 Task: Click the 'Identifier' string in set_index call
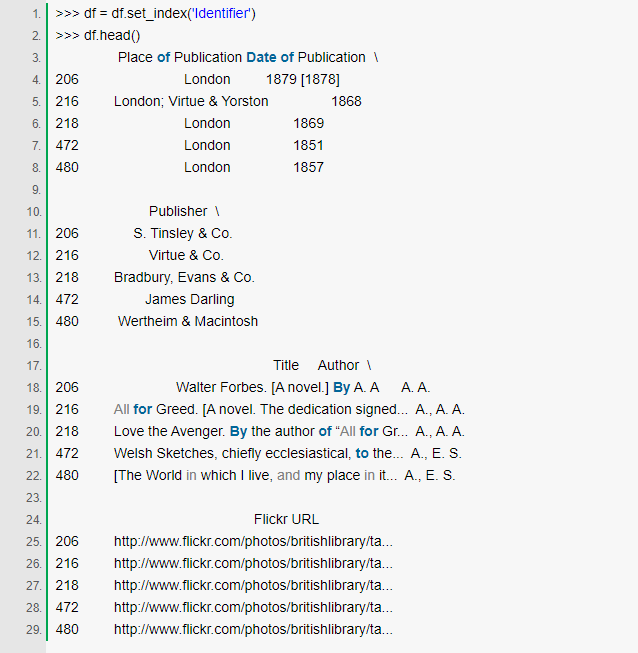click(217, 13)
